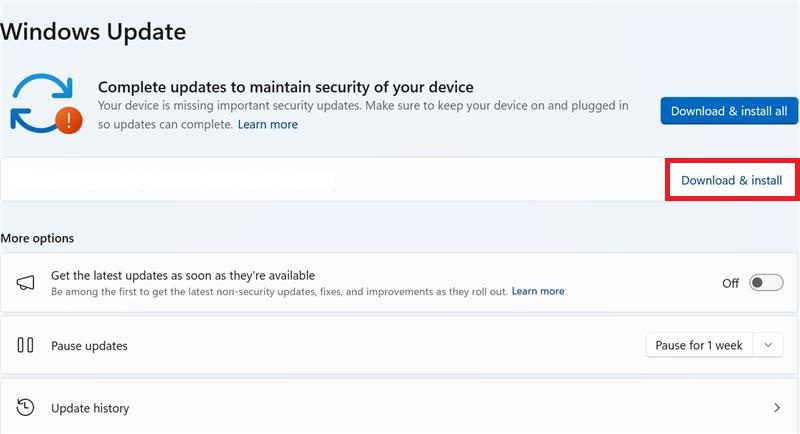Enable the get latest updates toggle

pyautogui.click(x=766, y=283)
